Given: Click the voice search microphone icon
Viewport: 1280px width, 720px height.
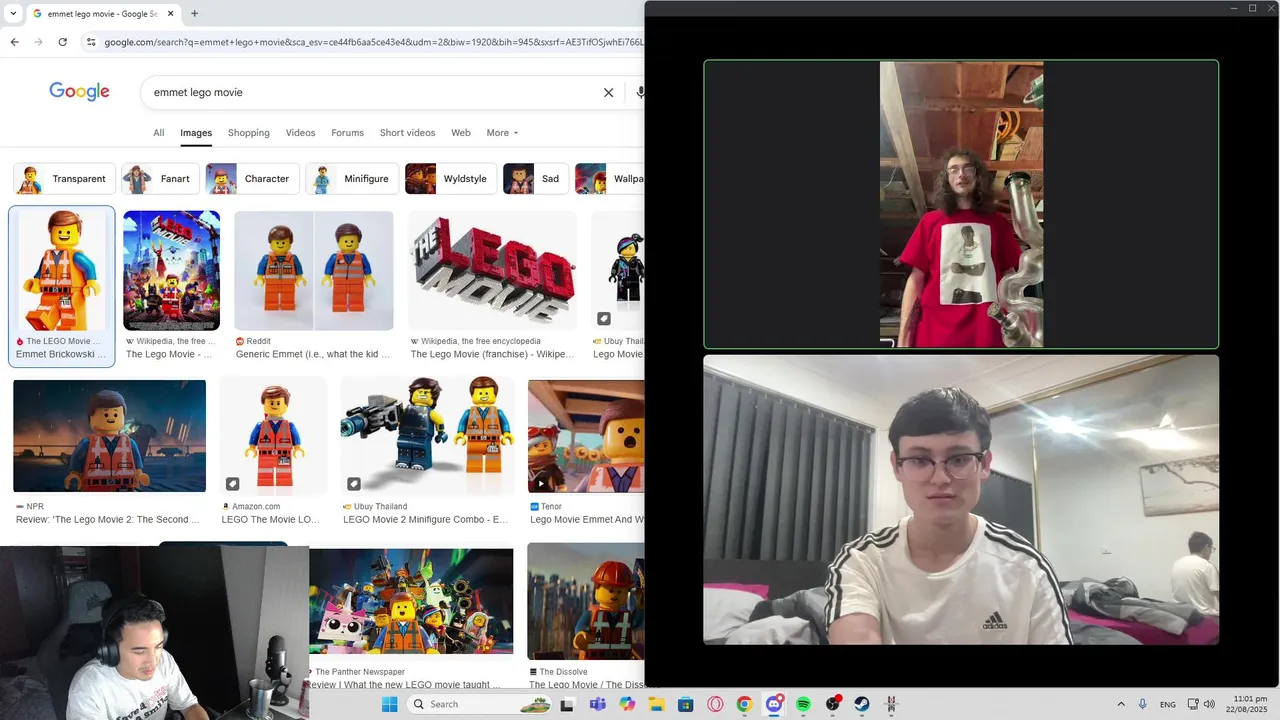Looking at the screenshot, I should pyautogui.click(x=640, y=92).
